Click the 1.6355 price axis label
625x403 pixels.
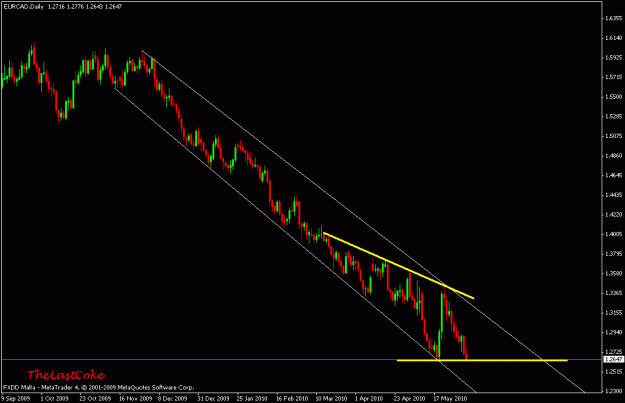pos(613,18)
